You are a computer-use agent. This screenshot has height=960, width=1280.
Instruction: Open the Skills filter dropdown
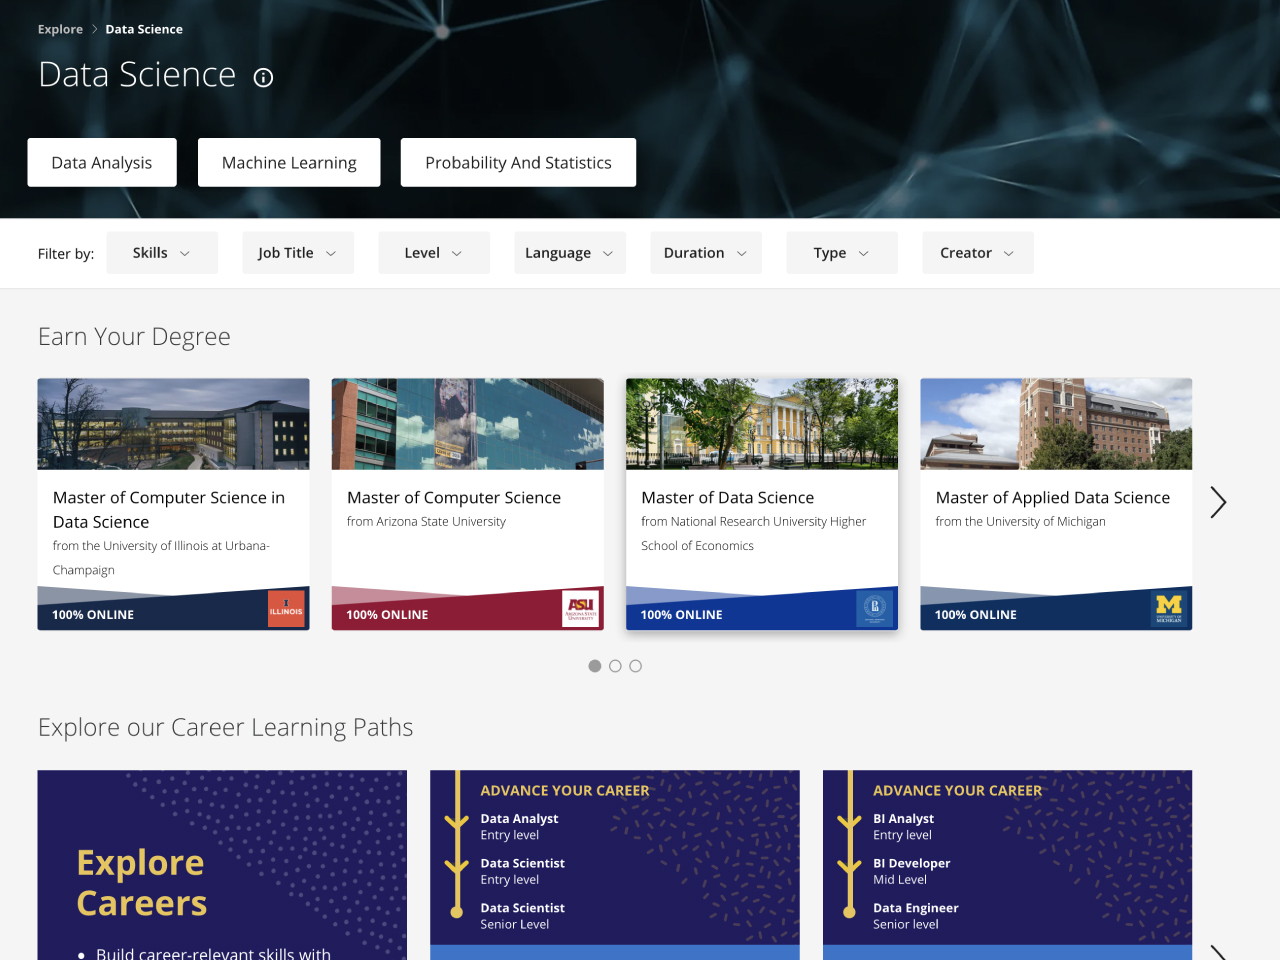pyautogui.click(x=162, y=253)
